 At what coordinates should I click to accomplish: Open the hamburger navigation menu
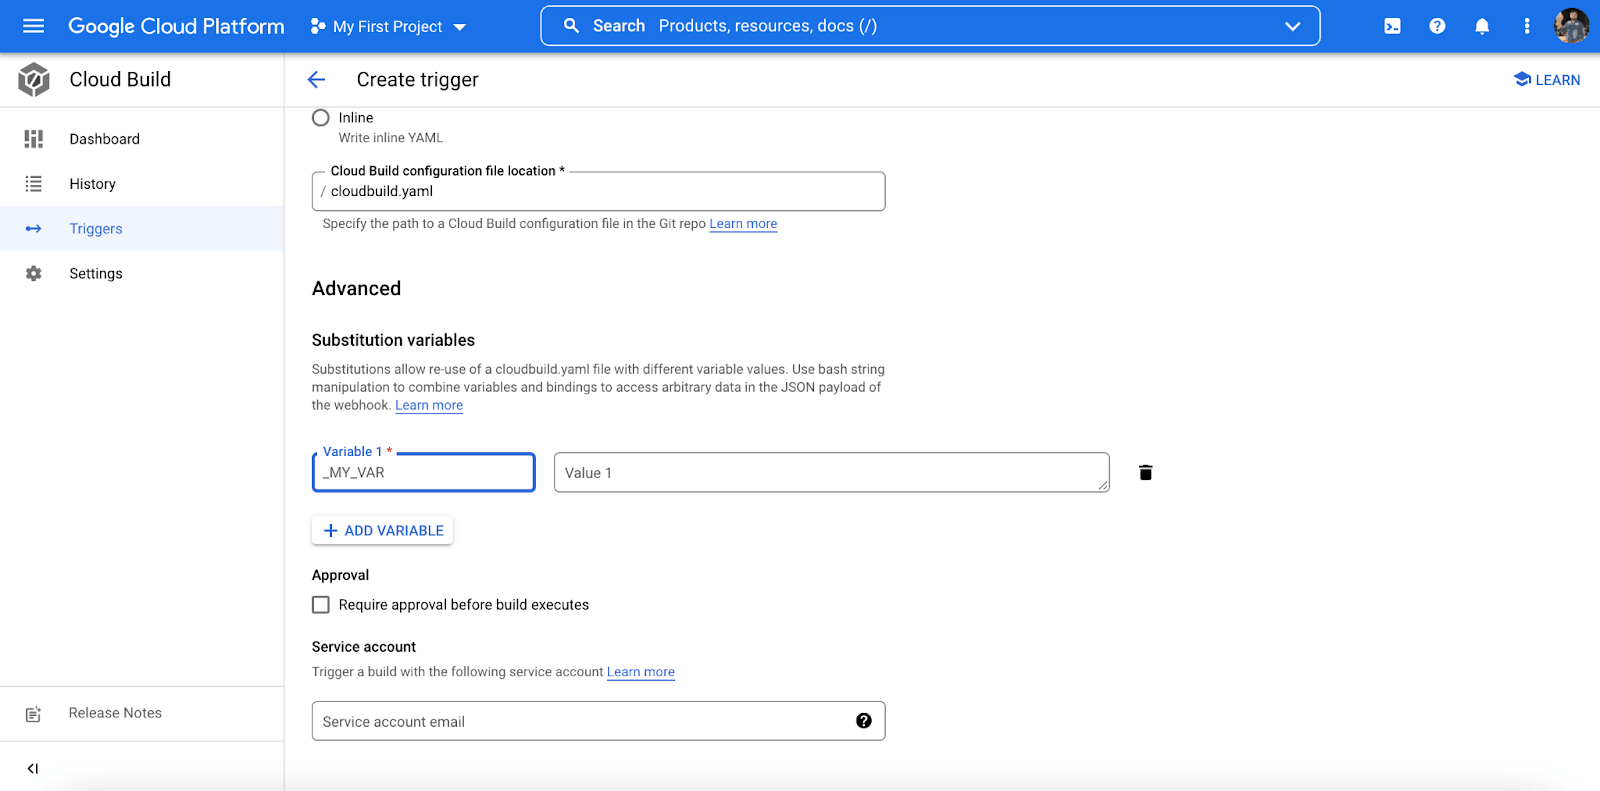point(33,26)
